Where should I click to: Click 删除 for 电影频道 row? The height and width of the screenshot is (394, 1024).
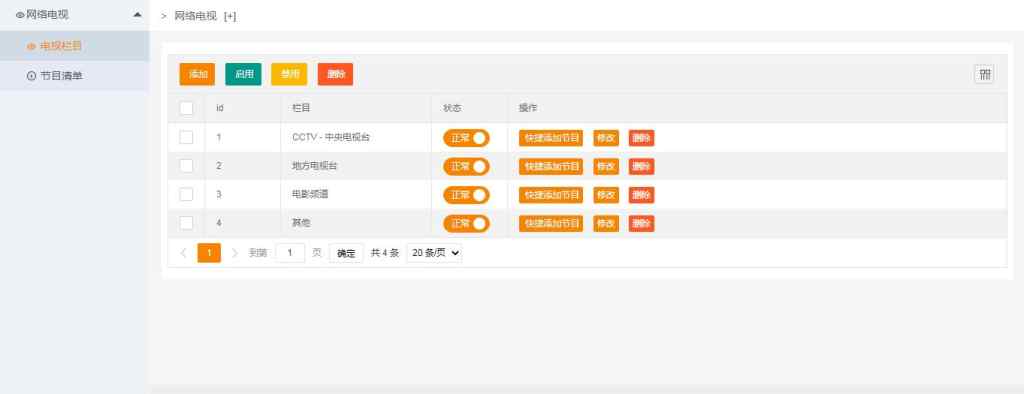[x=641, y=195]
